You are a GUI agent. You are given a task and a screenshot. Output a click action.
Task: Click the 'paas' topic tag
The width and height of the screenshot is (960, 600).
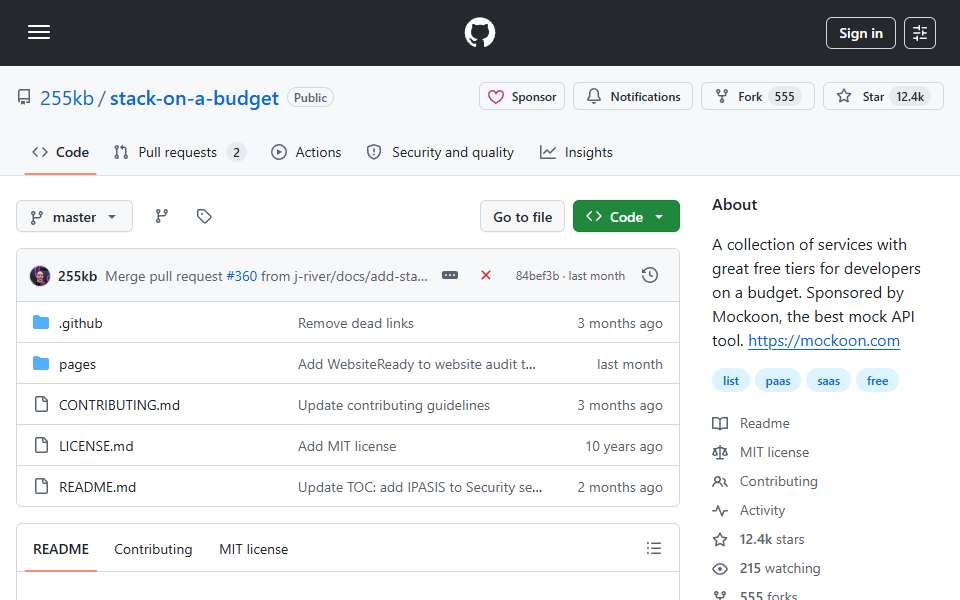(x=778, y=381)
